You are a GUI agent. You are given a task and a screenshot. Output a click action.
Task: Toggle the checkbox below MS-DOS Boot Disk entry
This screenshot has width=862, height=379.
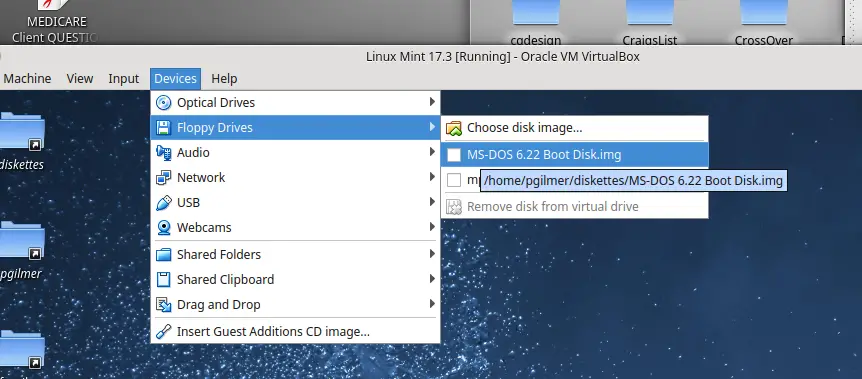pos(454,180)
